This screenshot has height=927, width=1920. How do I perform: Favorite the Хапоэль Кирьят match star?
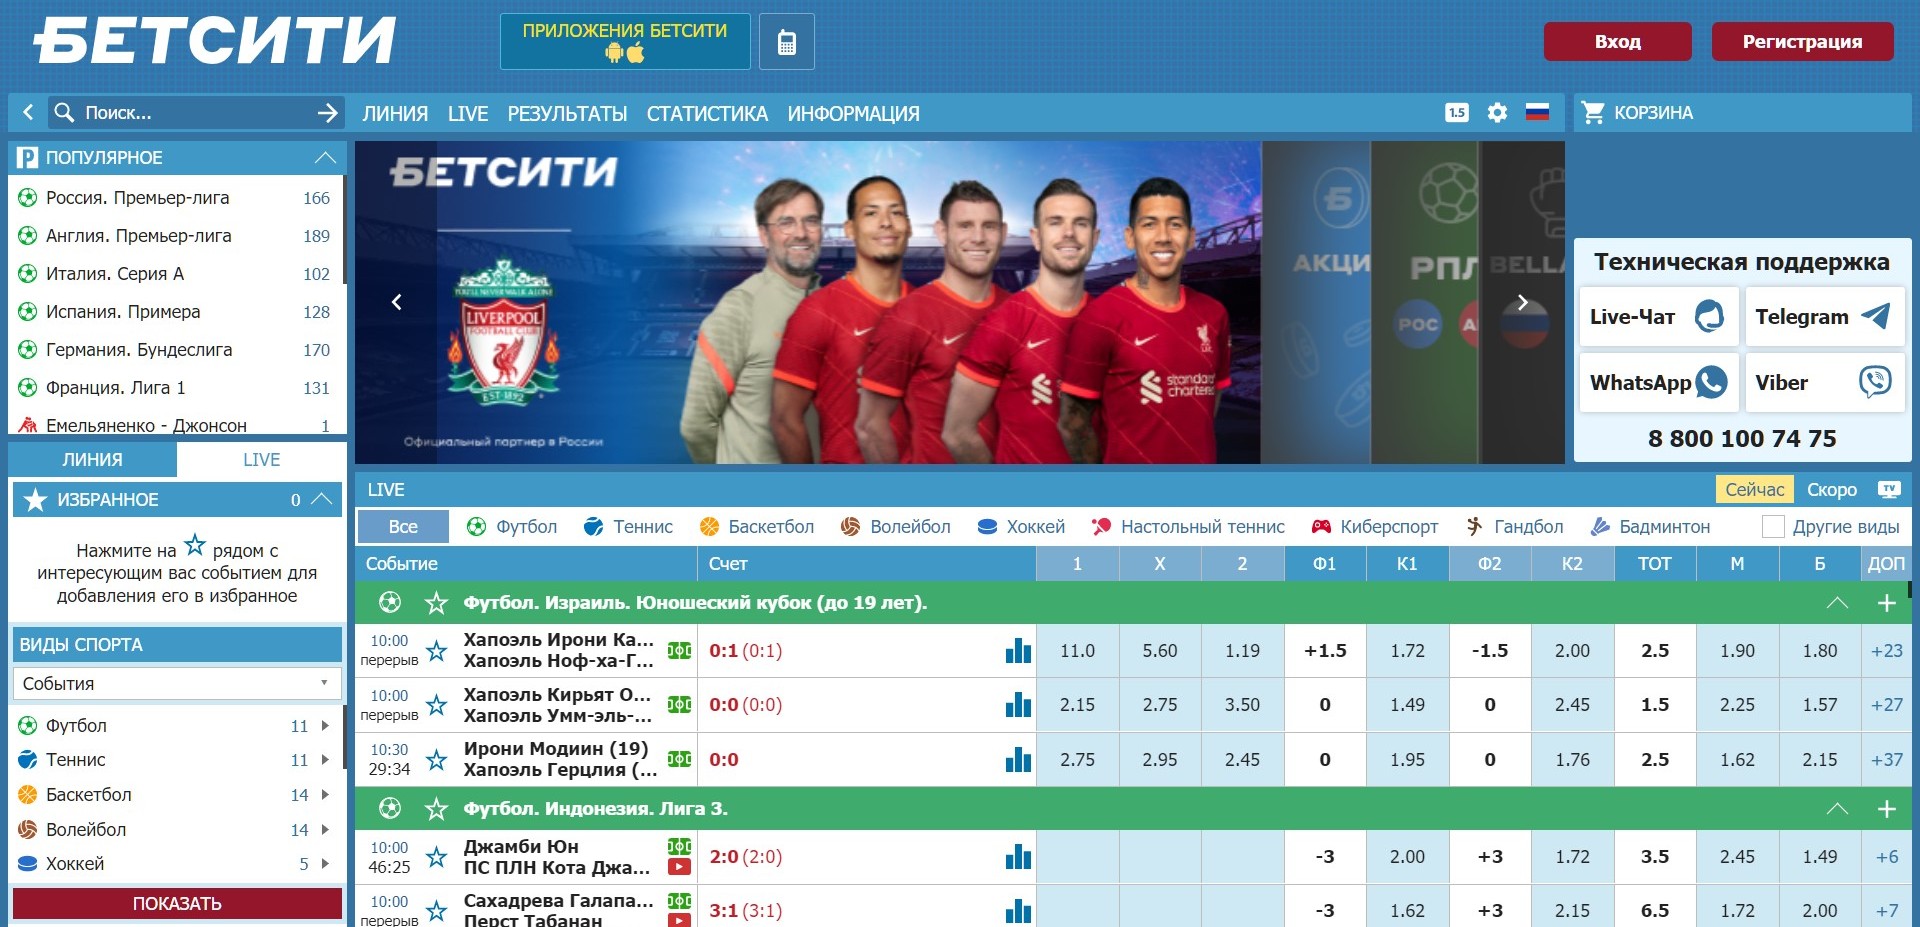437,705
